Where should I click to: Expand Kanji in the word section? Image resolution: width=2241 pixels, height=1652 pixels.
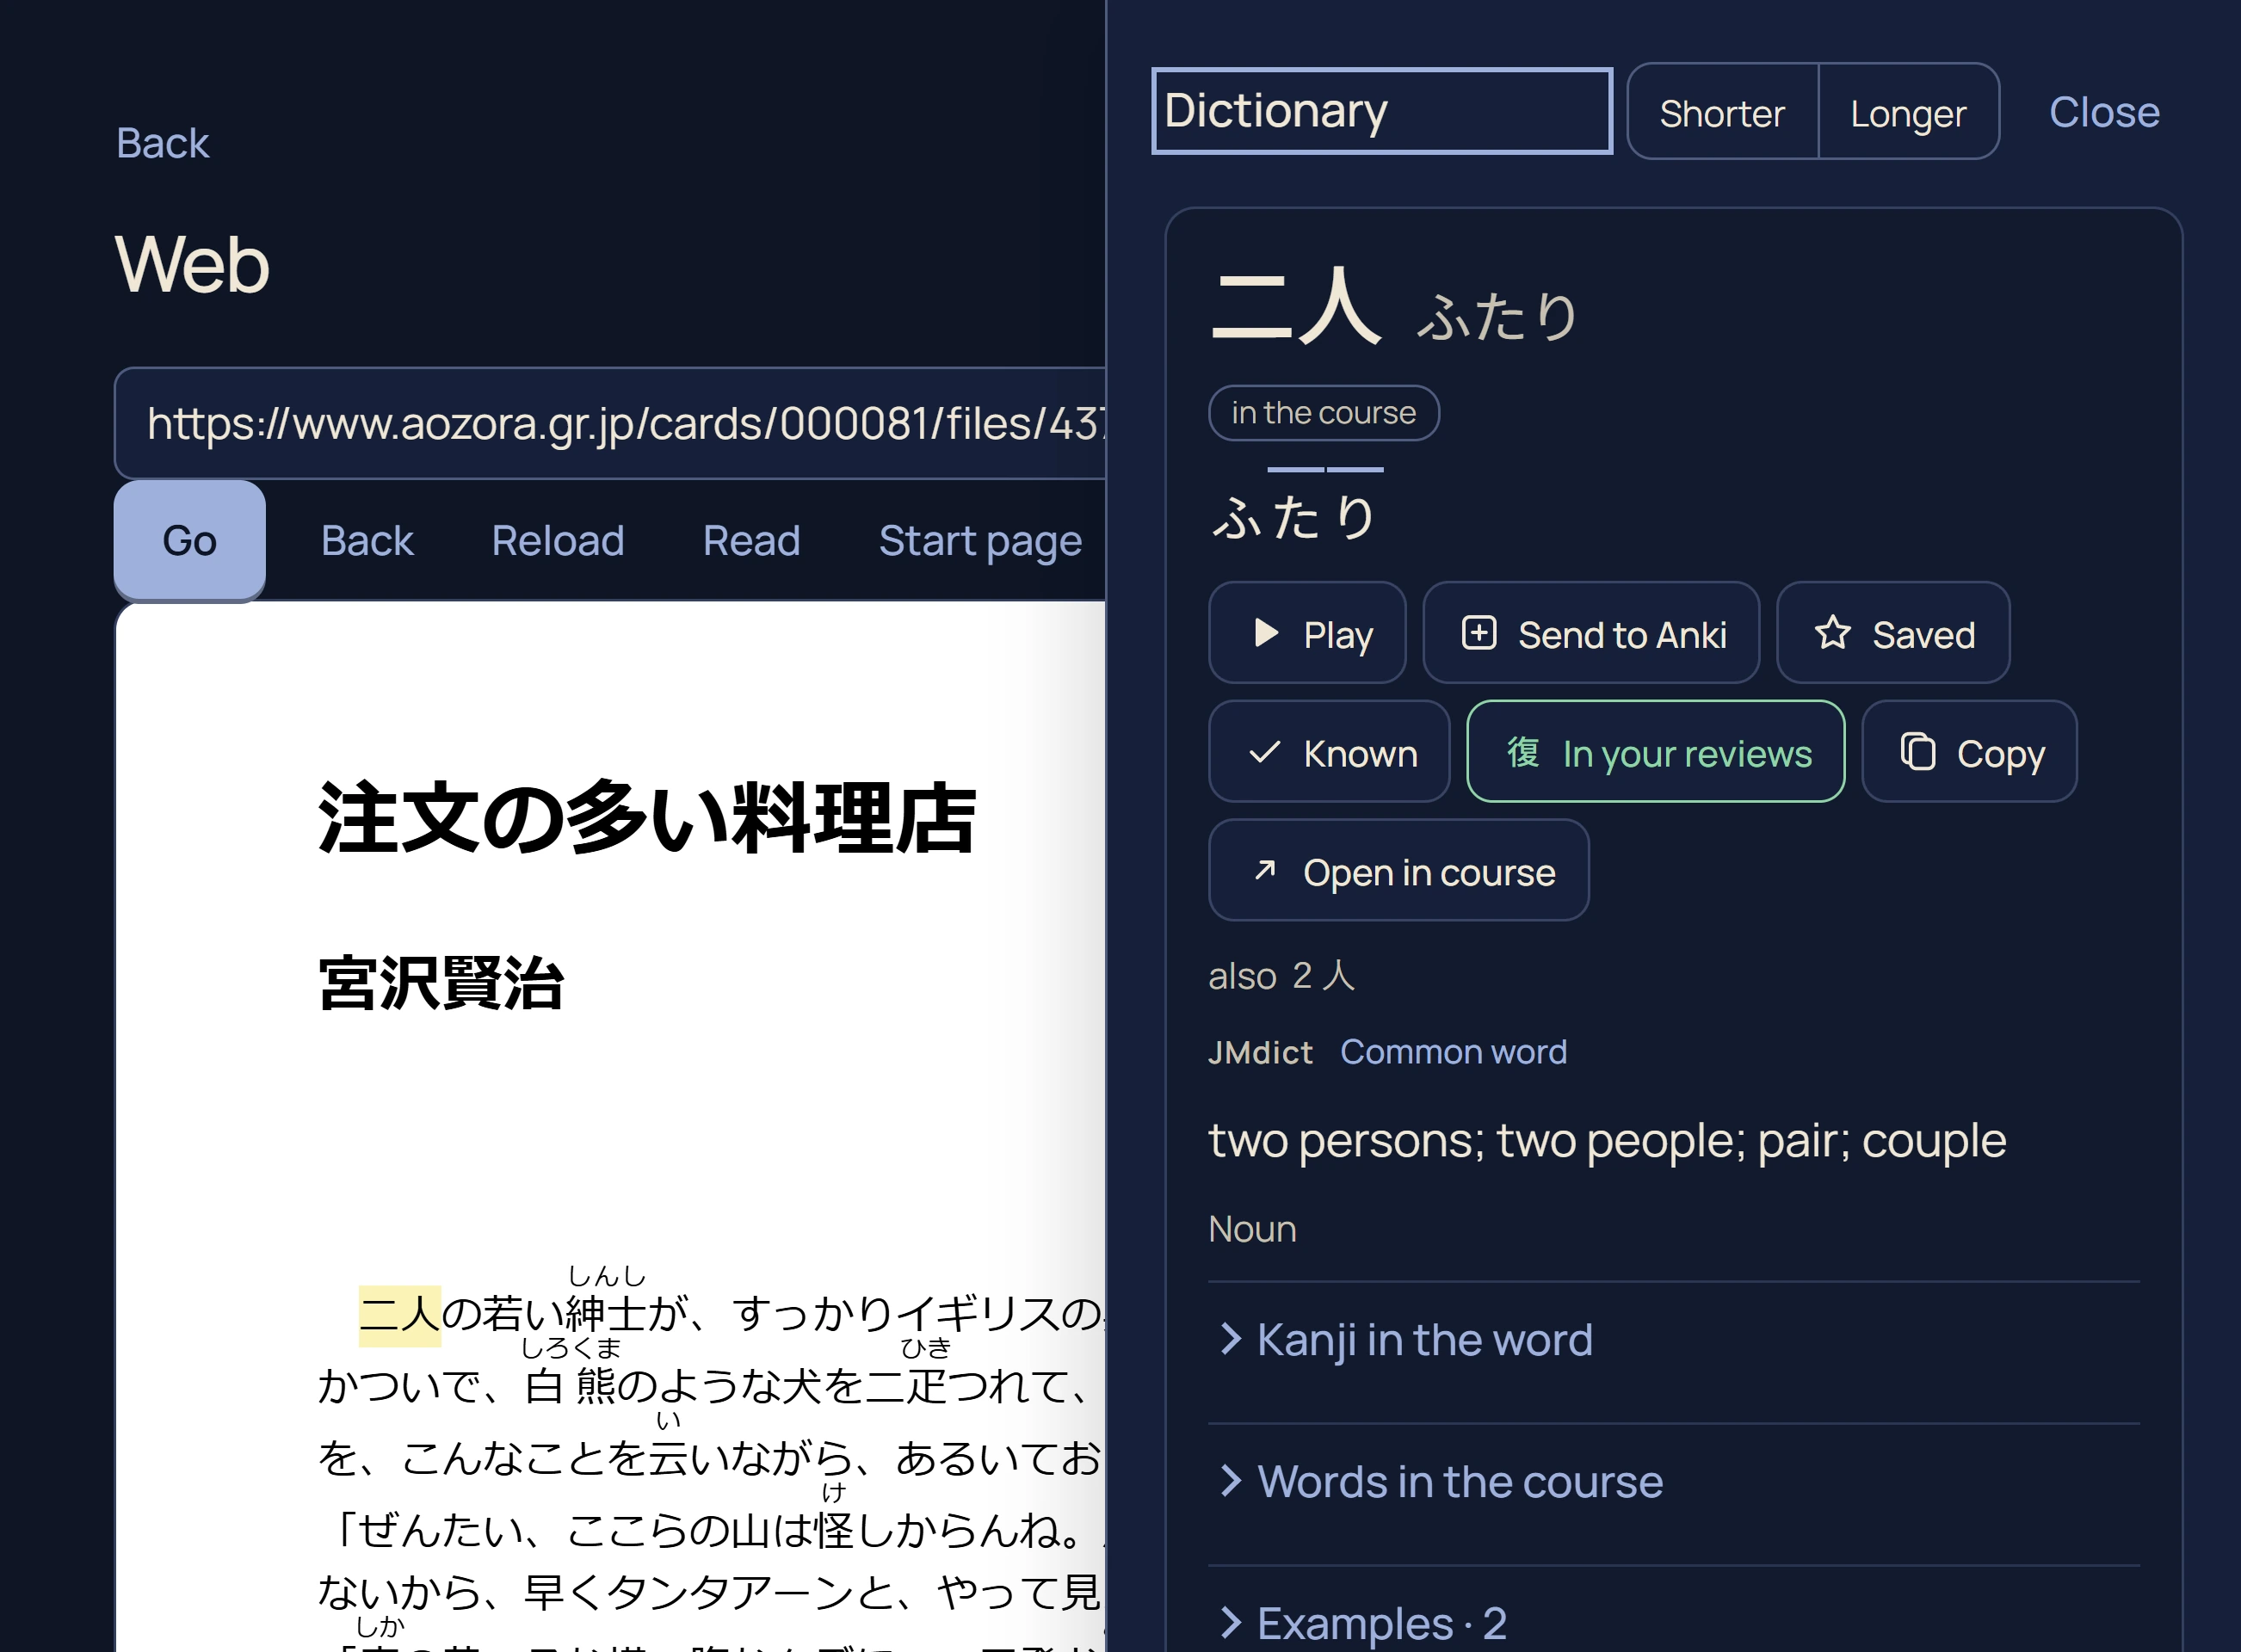[1673, 1340]
